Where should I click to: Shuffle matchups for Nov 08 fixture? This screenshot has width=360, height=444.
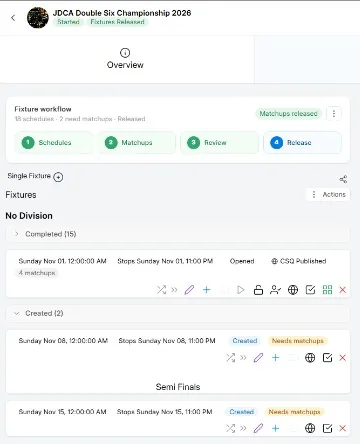[x=230, y=358]
